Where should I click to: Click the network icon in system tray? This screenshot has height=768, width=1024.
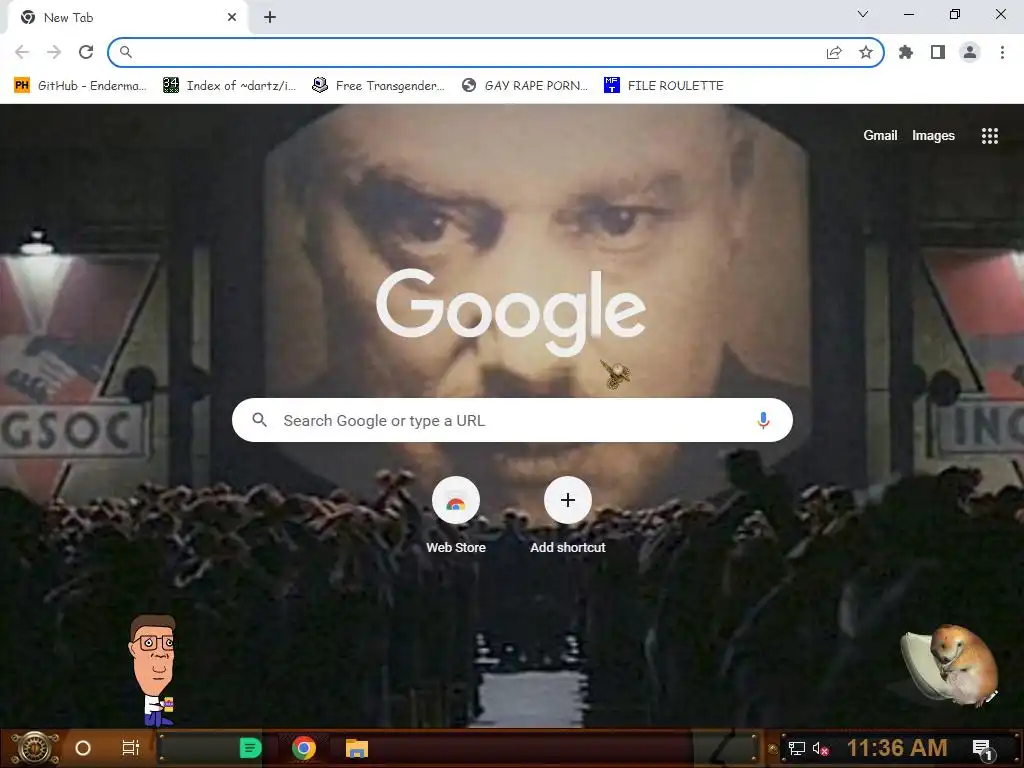797,748
